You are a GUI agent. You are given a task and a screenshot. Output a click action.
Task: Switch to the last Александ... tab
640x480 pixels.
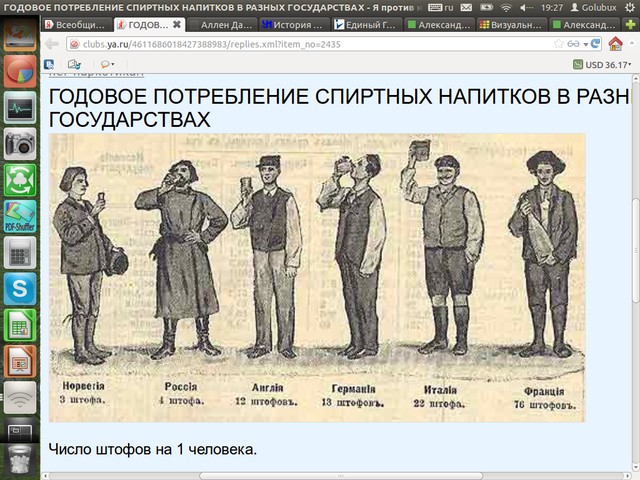(584, 25)
